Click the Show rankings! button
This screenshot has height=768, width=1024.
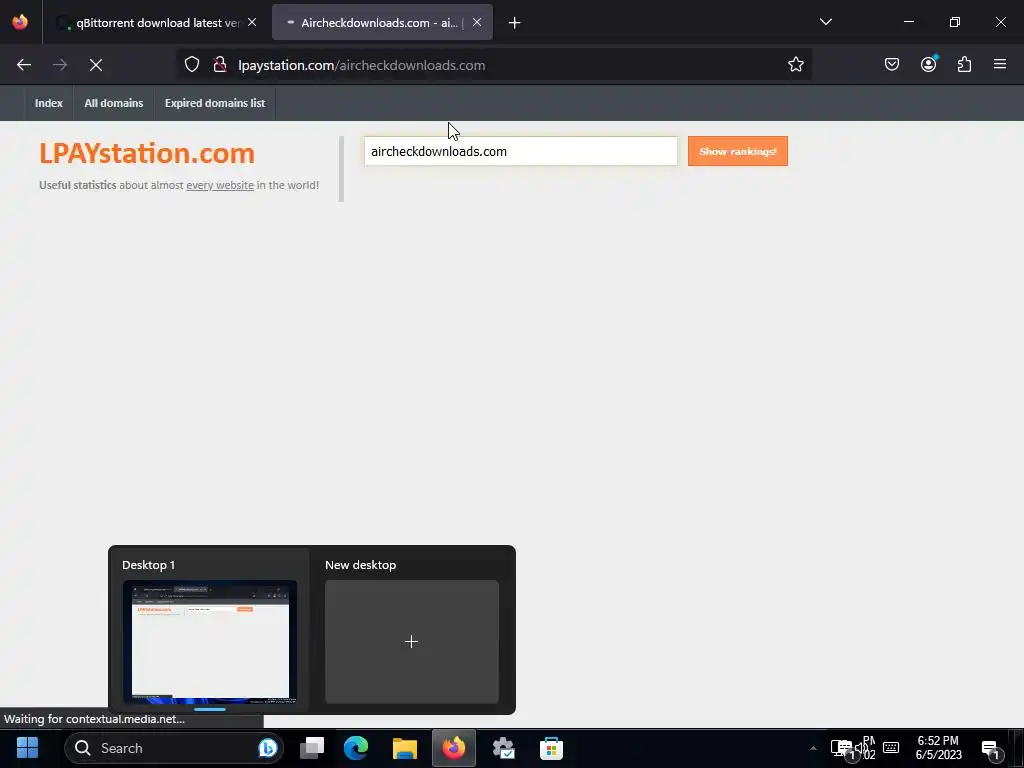coord(738,152)
